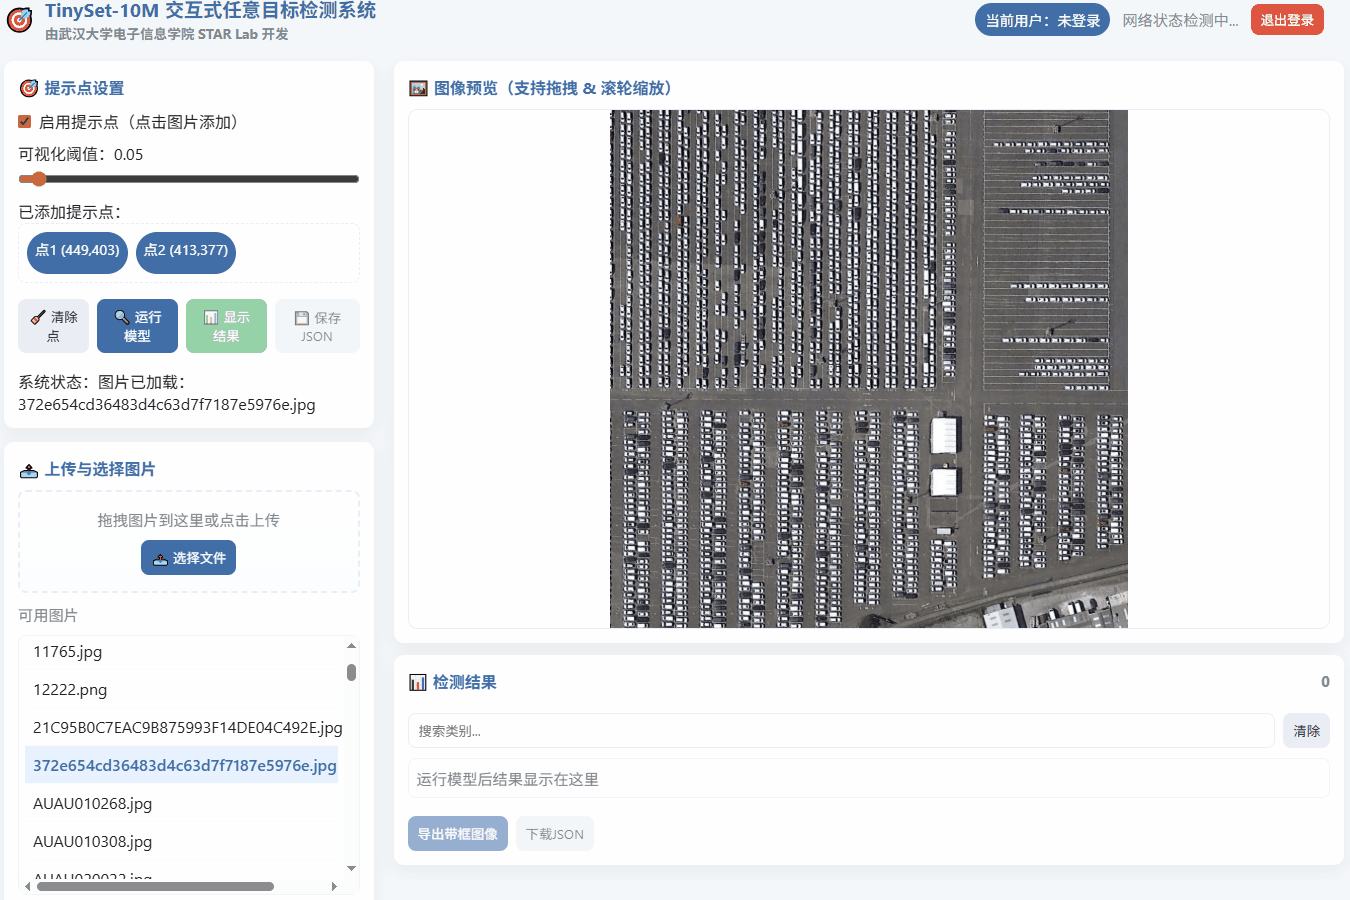Click the bar-chart icon beside 检测结果 heading

click(x=418, y=682)
